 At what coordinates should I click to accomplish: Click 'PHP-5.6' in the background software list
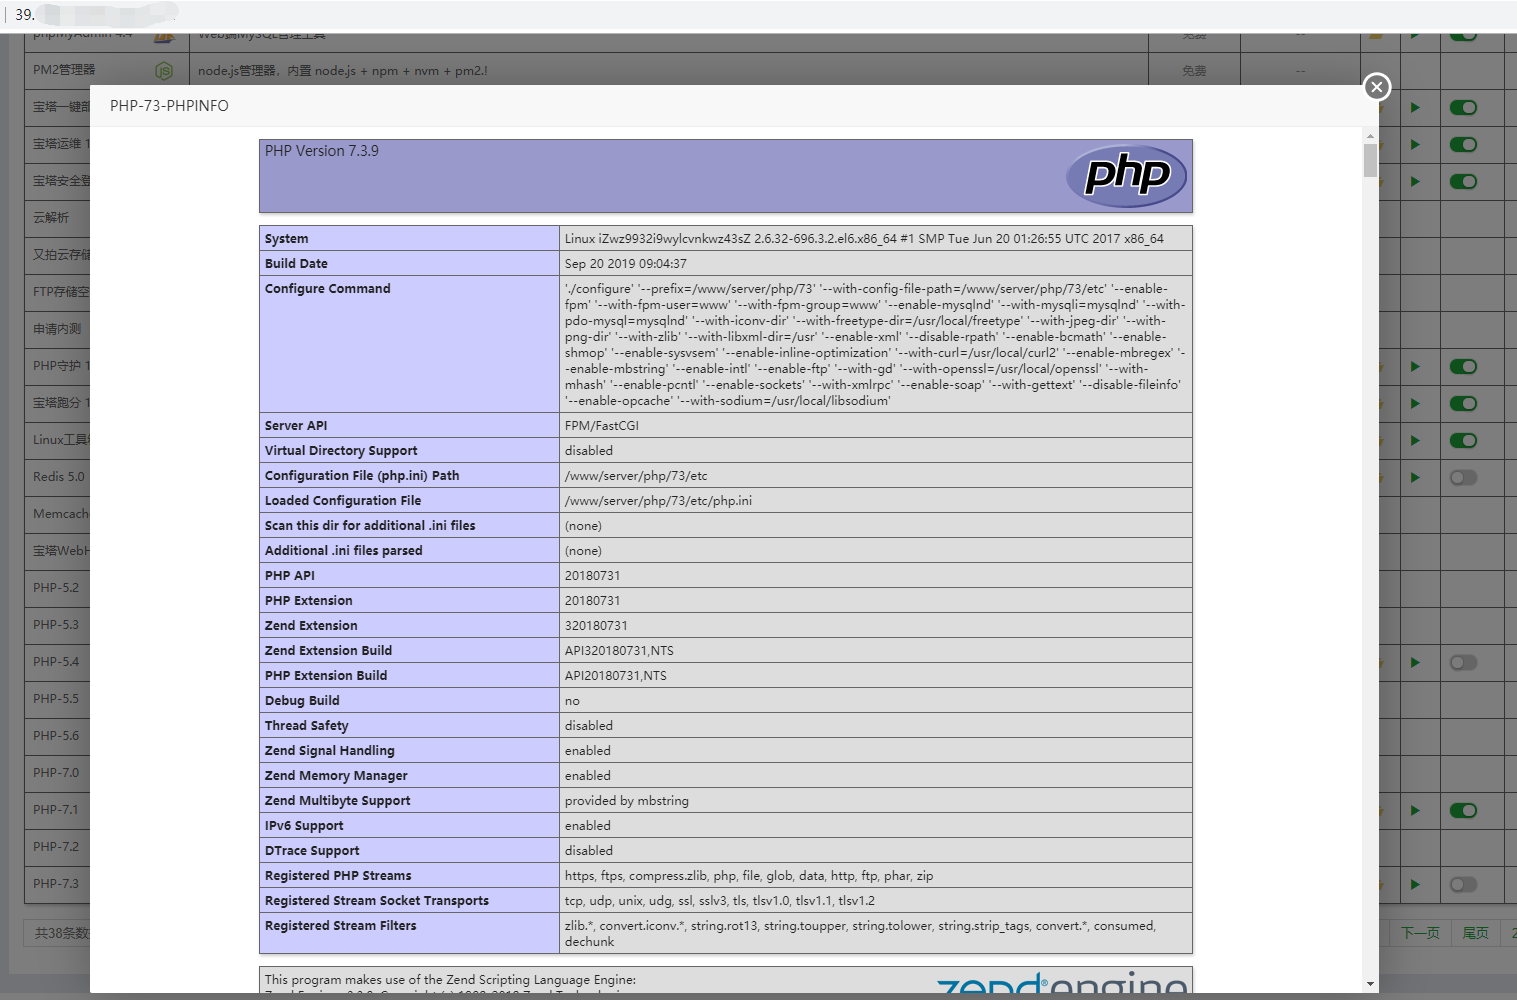coord(56,736)
